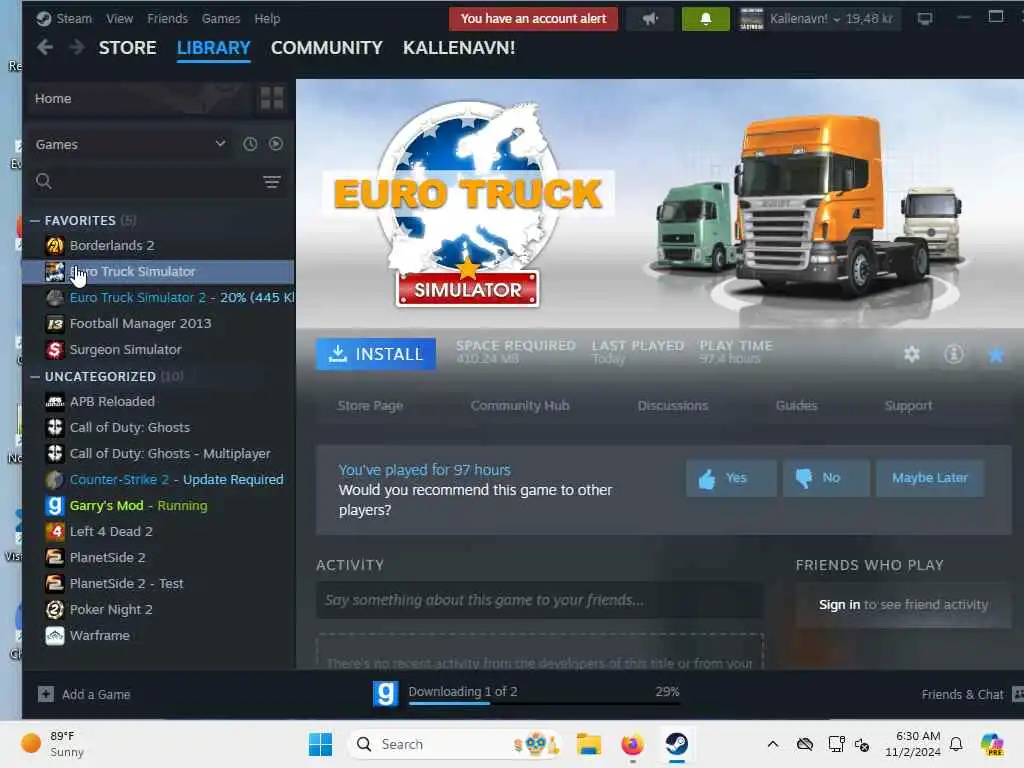The width and height of the screenshot is (1024, 768).
Task: Click the recent activity clock icon
Action: (x=250, y=144)
